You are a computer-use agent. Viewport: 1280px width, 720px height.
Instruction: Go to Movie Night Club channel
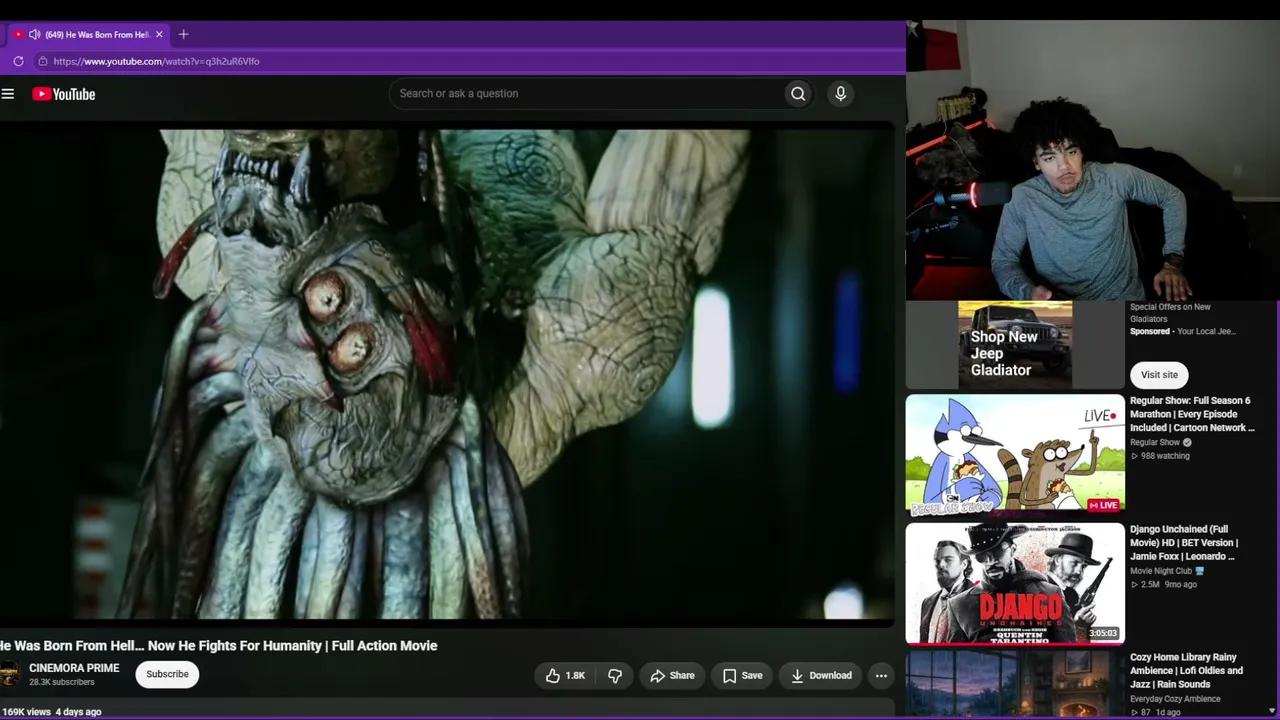coord(1161,571)
